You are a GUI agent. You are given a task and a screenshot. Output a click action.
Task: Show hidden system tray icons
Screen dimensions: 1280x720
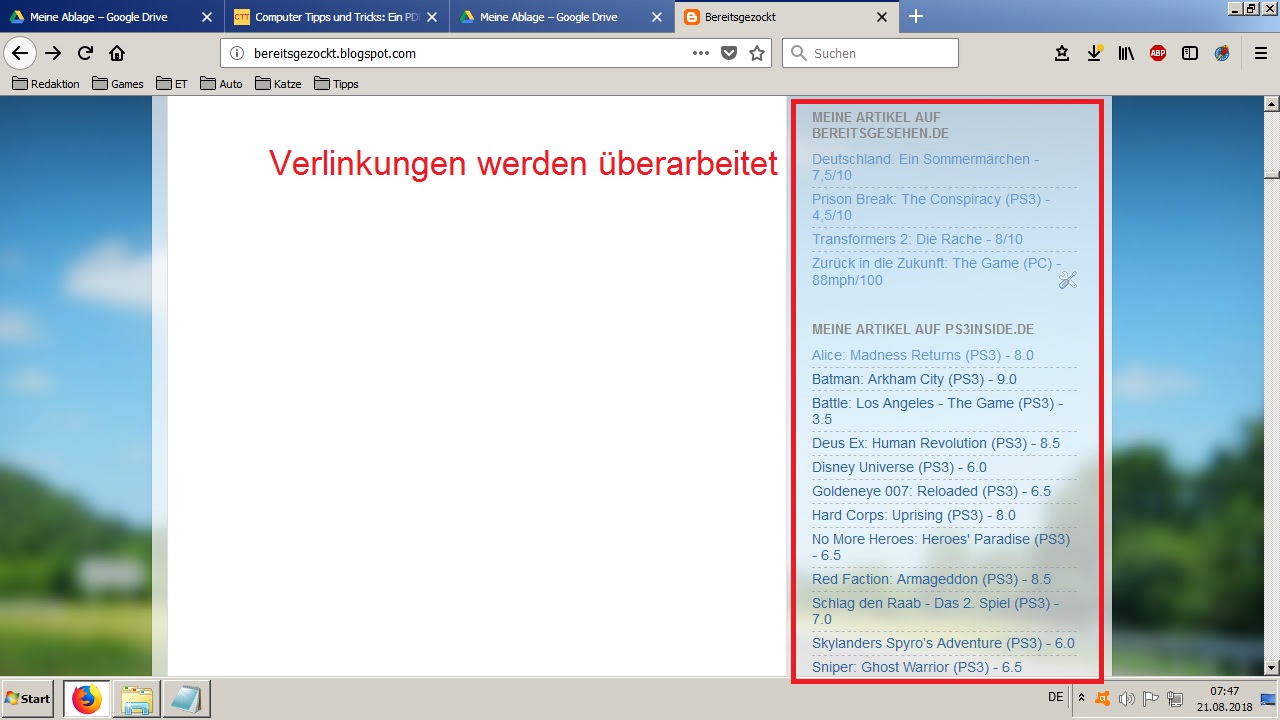click(x=1081, y=698)
